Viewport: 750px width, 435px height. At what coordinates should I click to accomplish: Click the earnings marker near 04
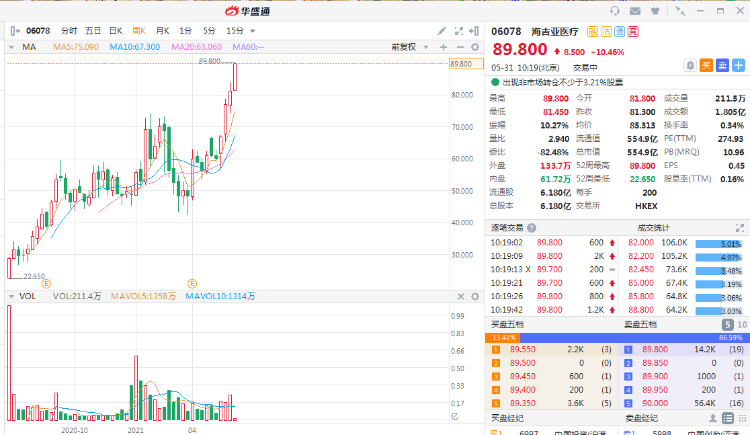[x=192, y=284]
